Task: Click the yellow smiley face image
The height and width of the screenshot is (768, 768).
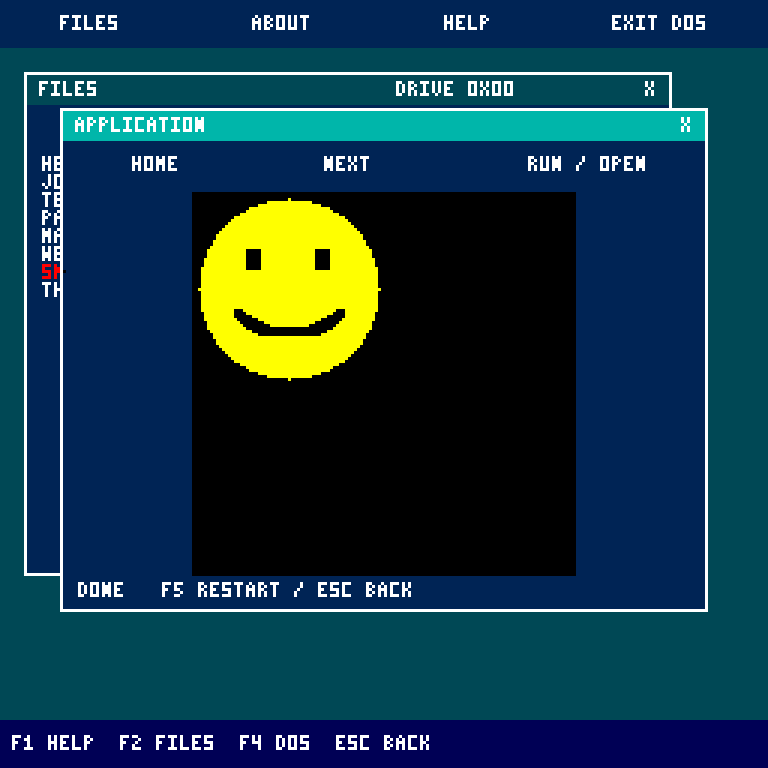Action: click(289, 289)
